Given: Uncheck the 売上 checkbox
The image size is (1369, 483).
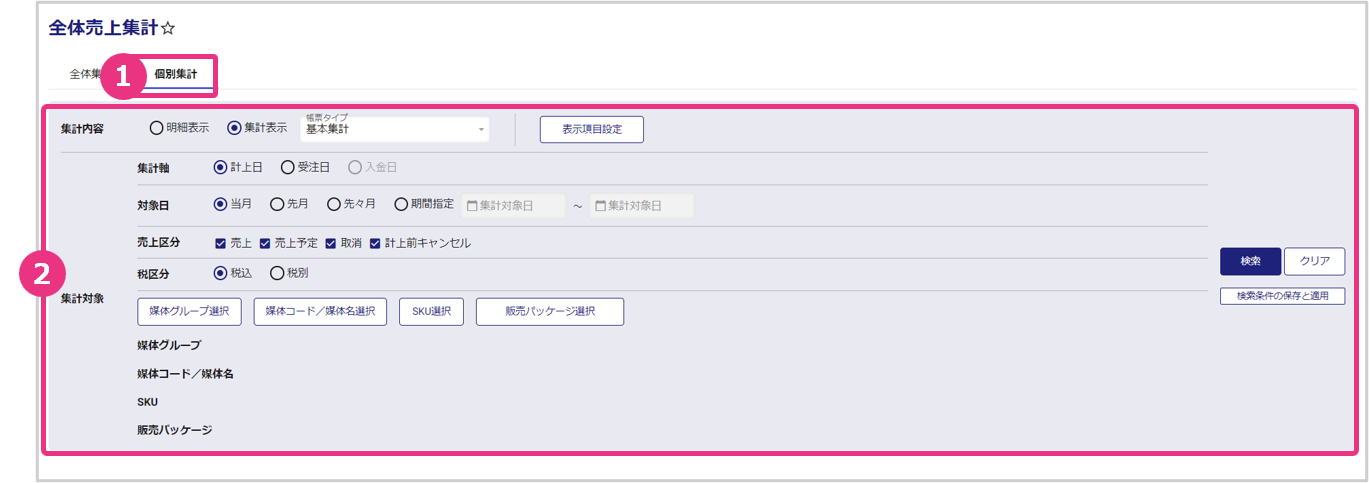Looking at the screenshot, I should tap(220, 243).
